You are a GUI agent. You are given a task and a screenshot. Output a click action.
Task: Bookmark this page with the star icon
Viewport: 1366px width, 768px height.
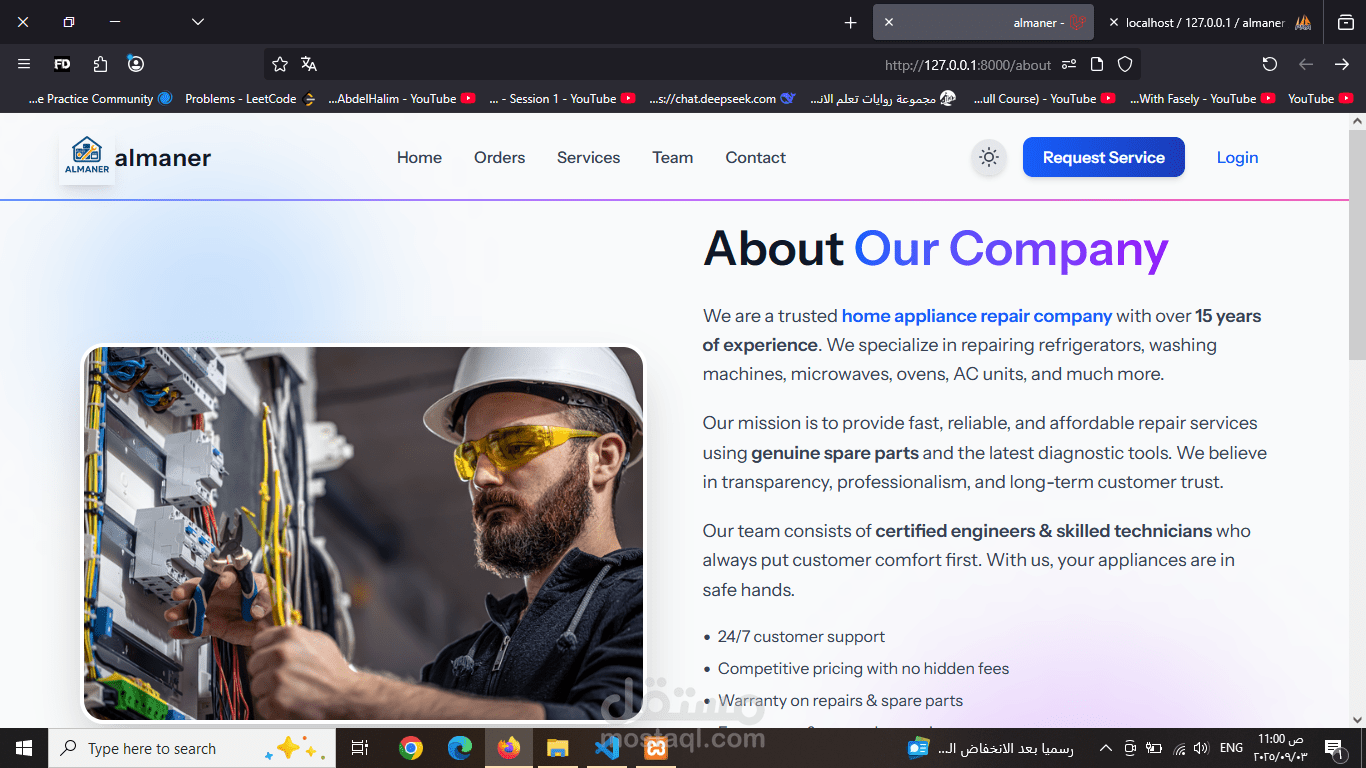pos(280,64)
